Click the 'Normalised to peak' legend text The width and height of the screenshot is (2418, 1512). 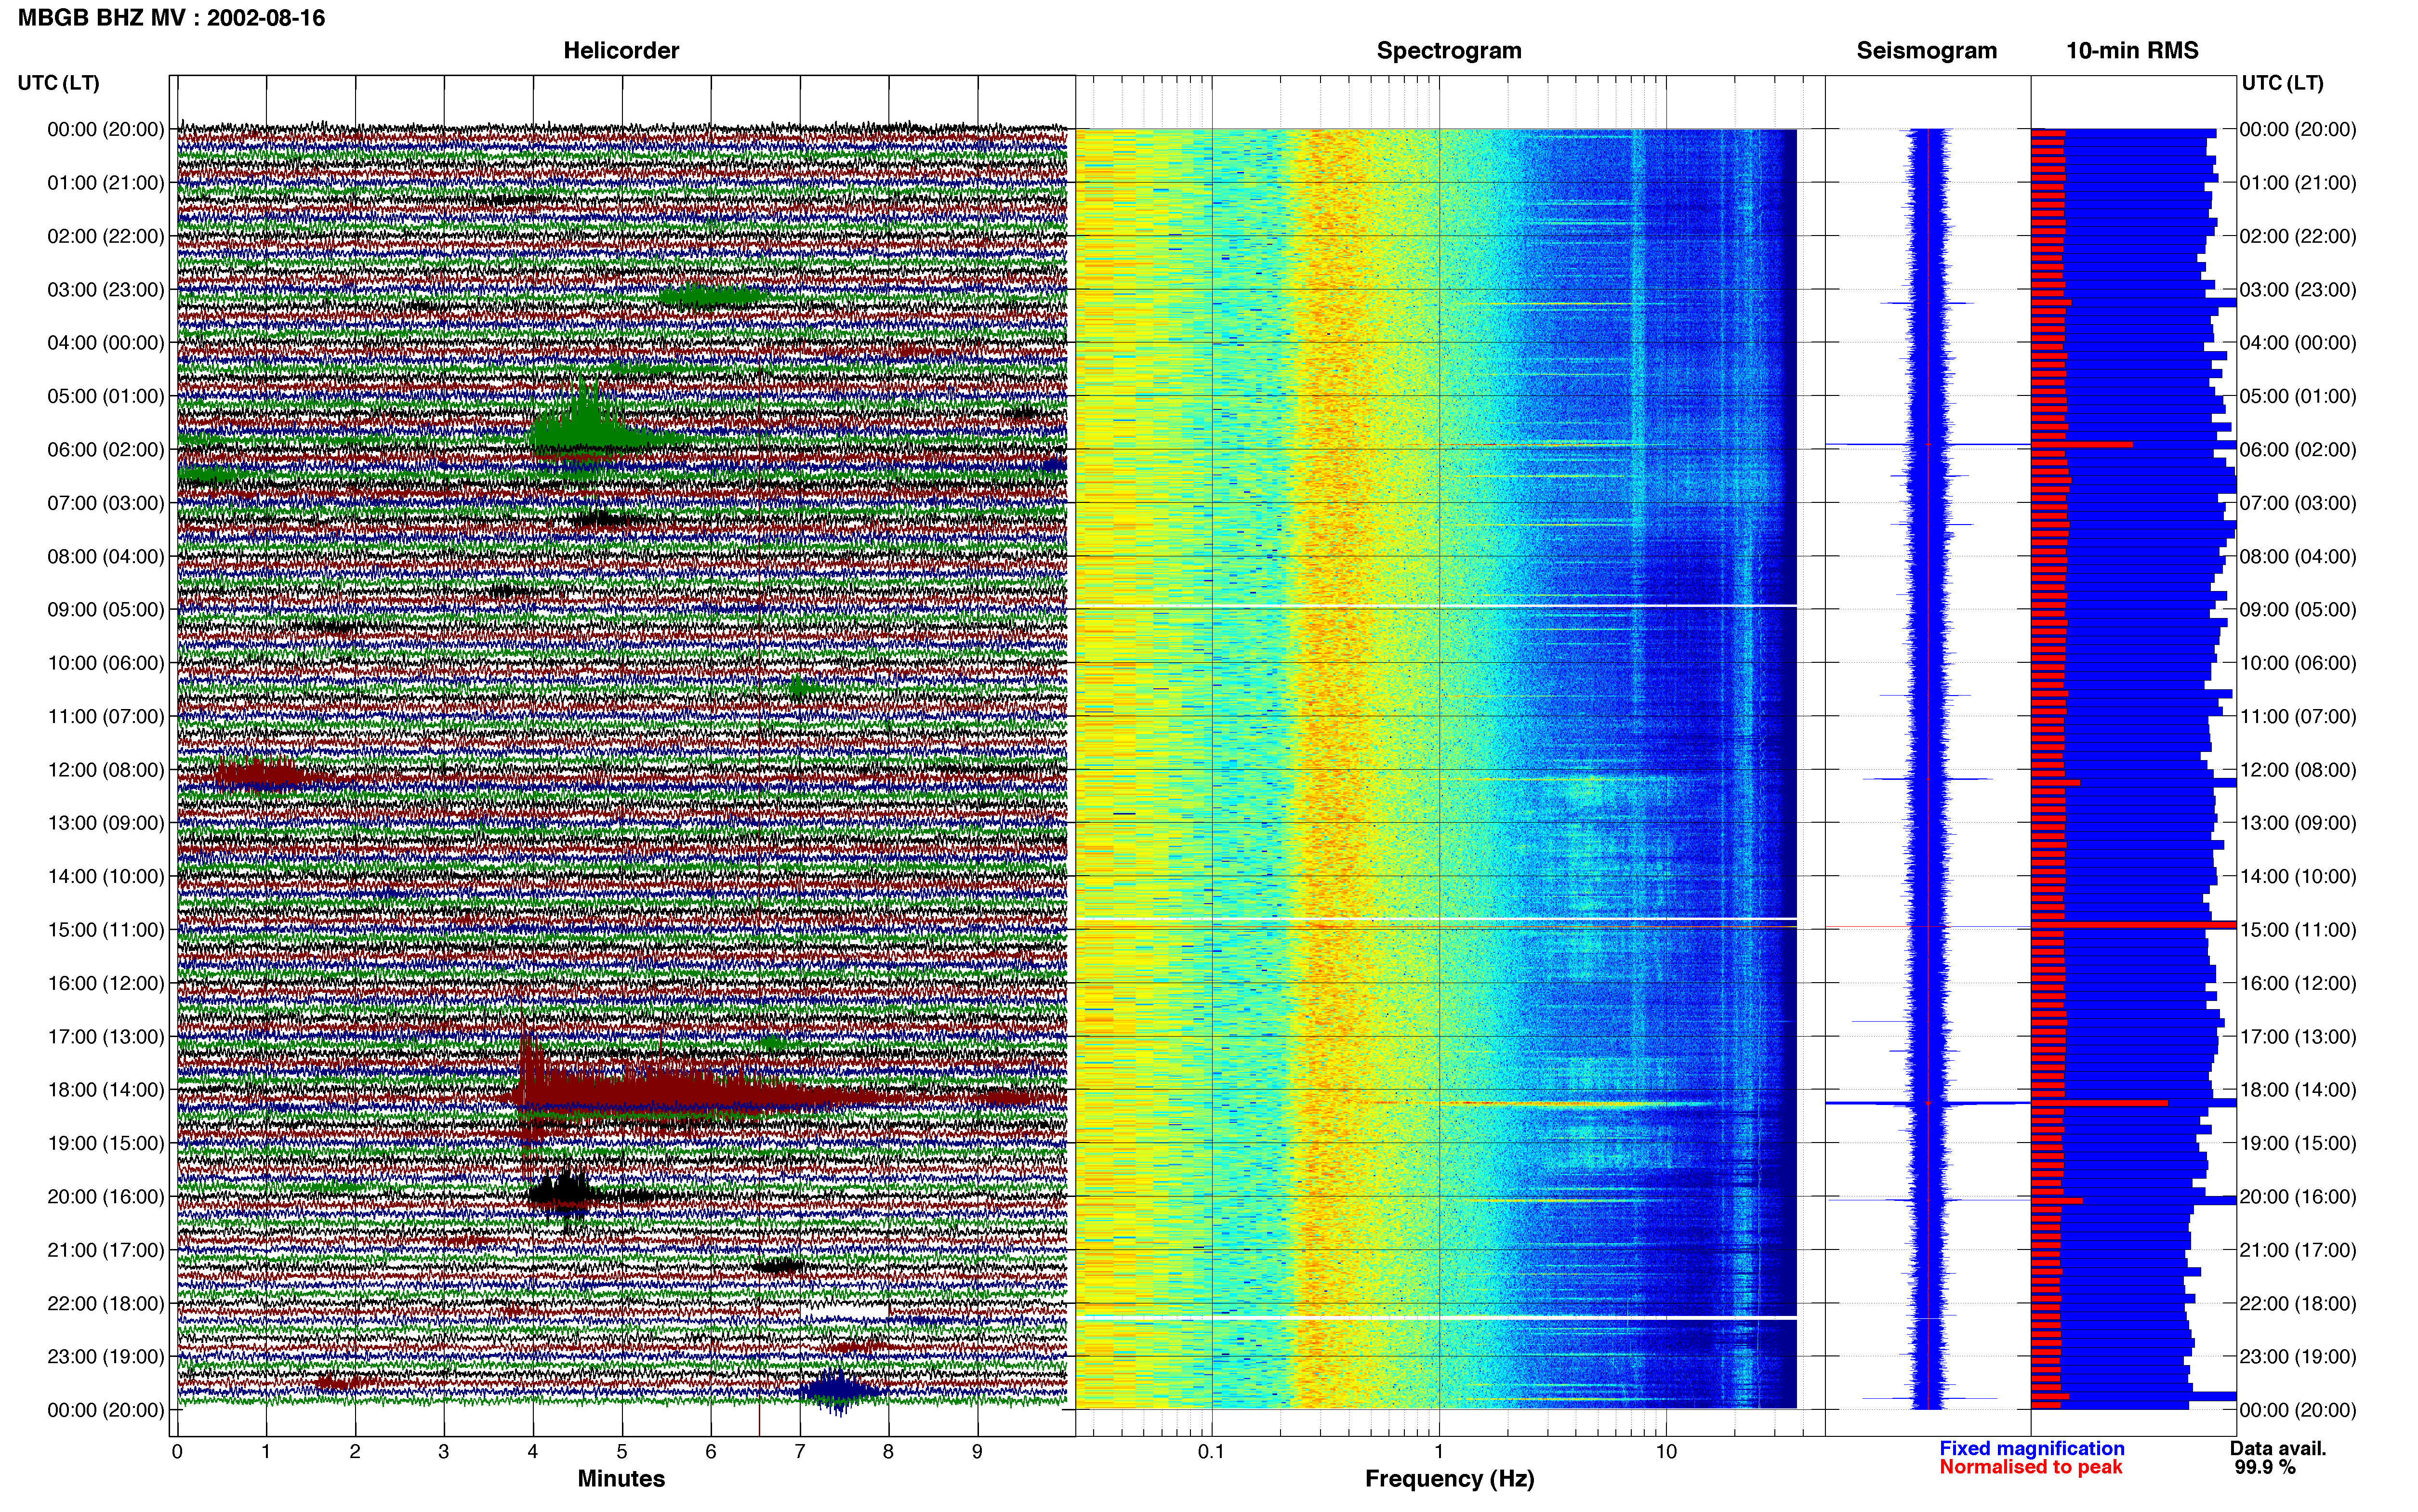pyautogui.click(x=2030, y=1467)
